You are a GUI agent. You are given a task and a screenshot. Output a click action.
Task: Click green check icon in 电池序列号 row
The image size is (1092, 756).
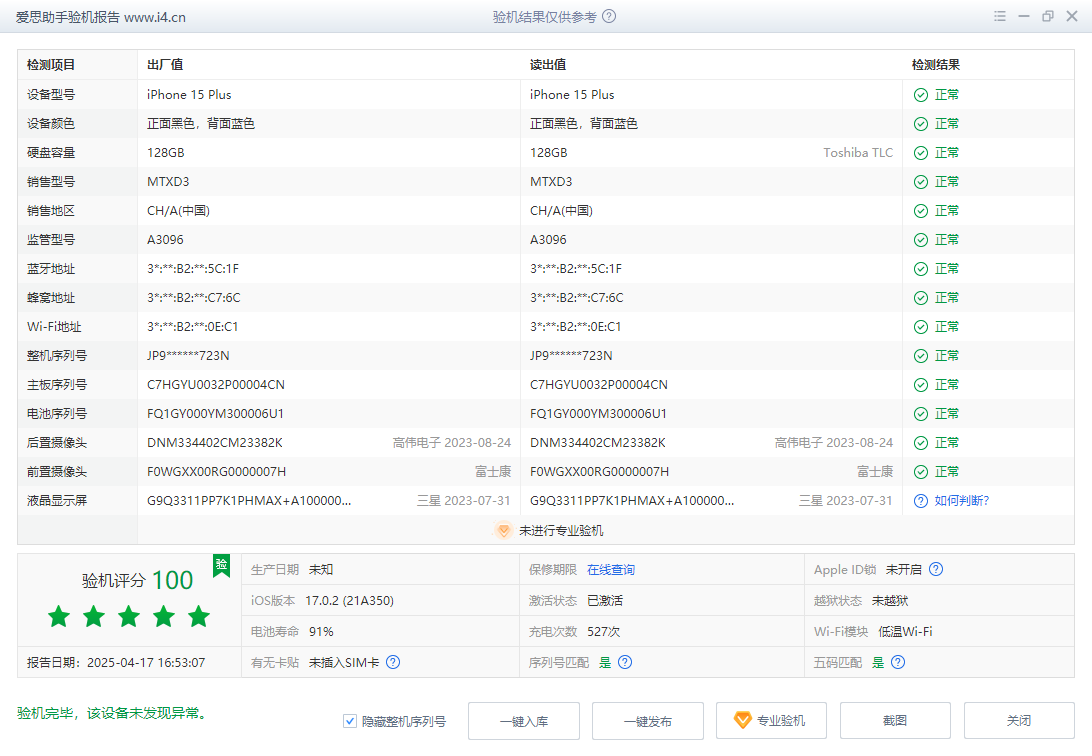[921, 414]
